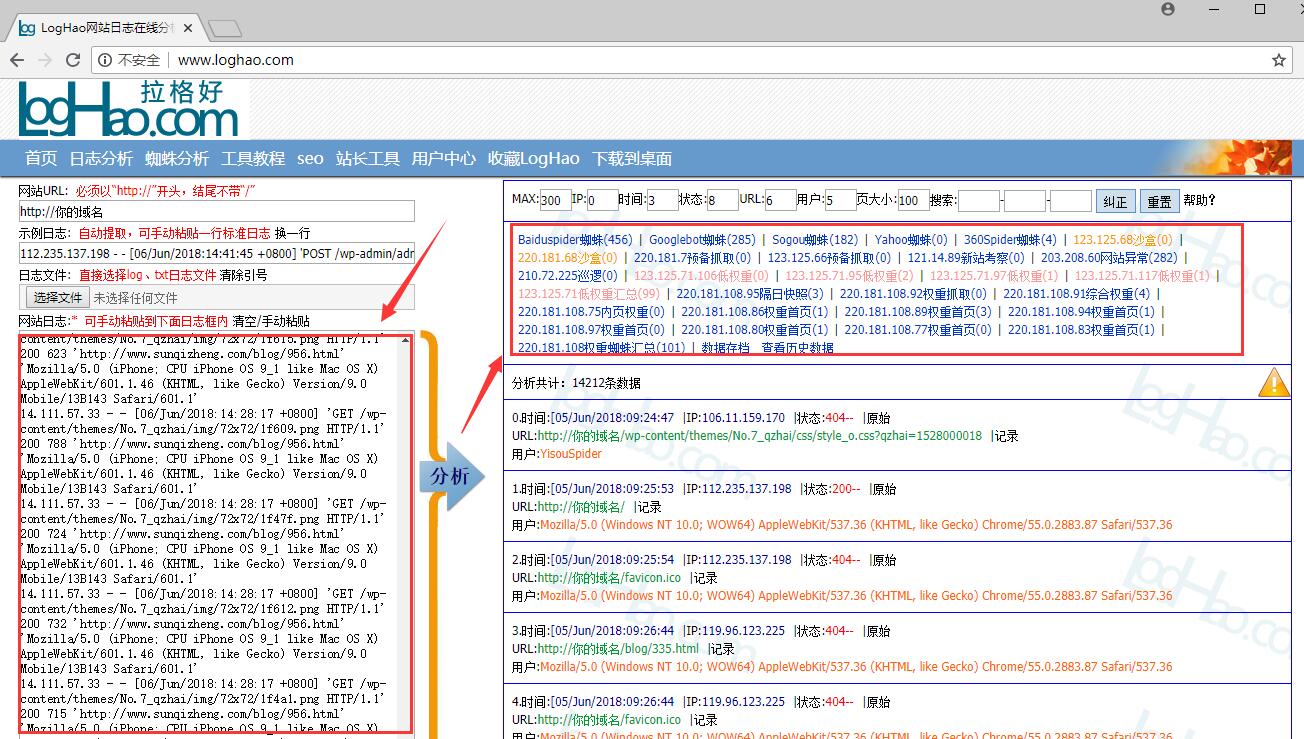Click inside the 网站日志 log textarea

click(x=208, y=535)
